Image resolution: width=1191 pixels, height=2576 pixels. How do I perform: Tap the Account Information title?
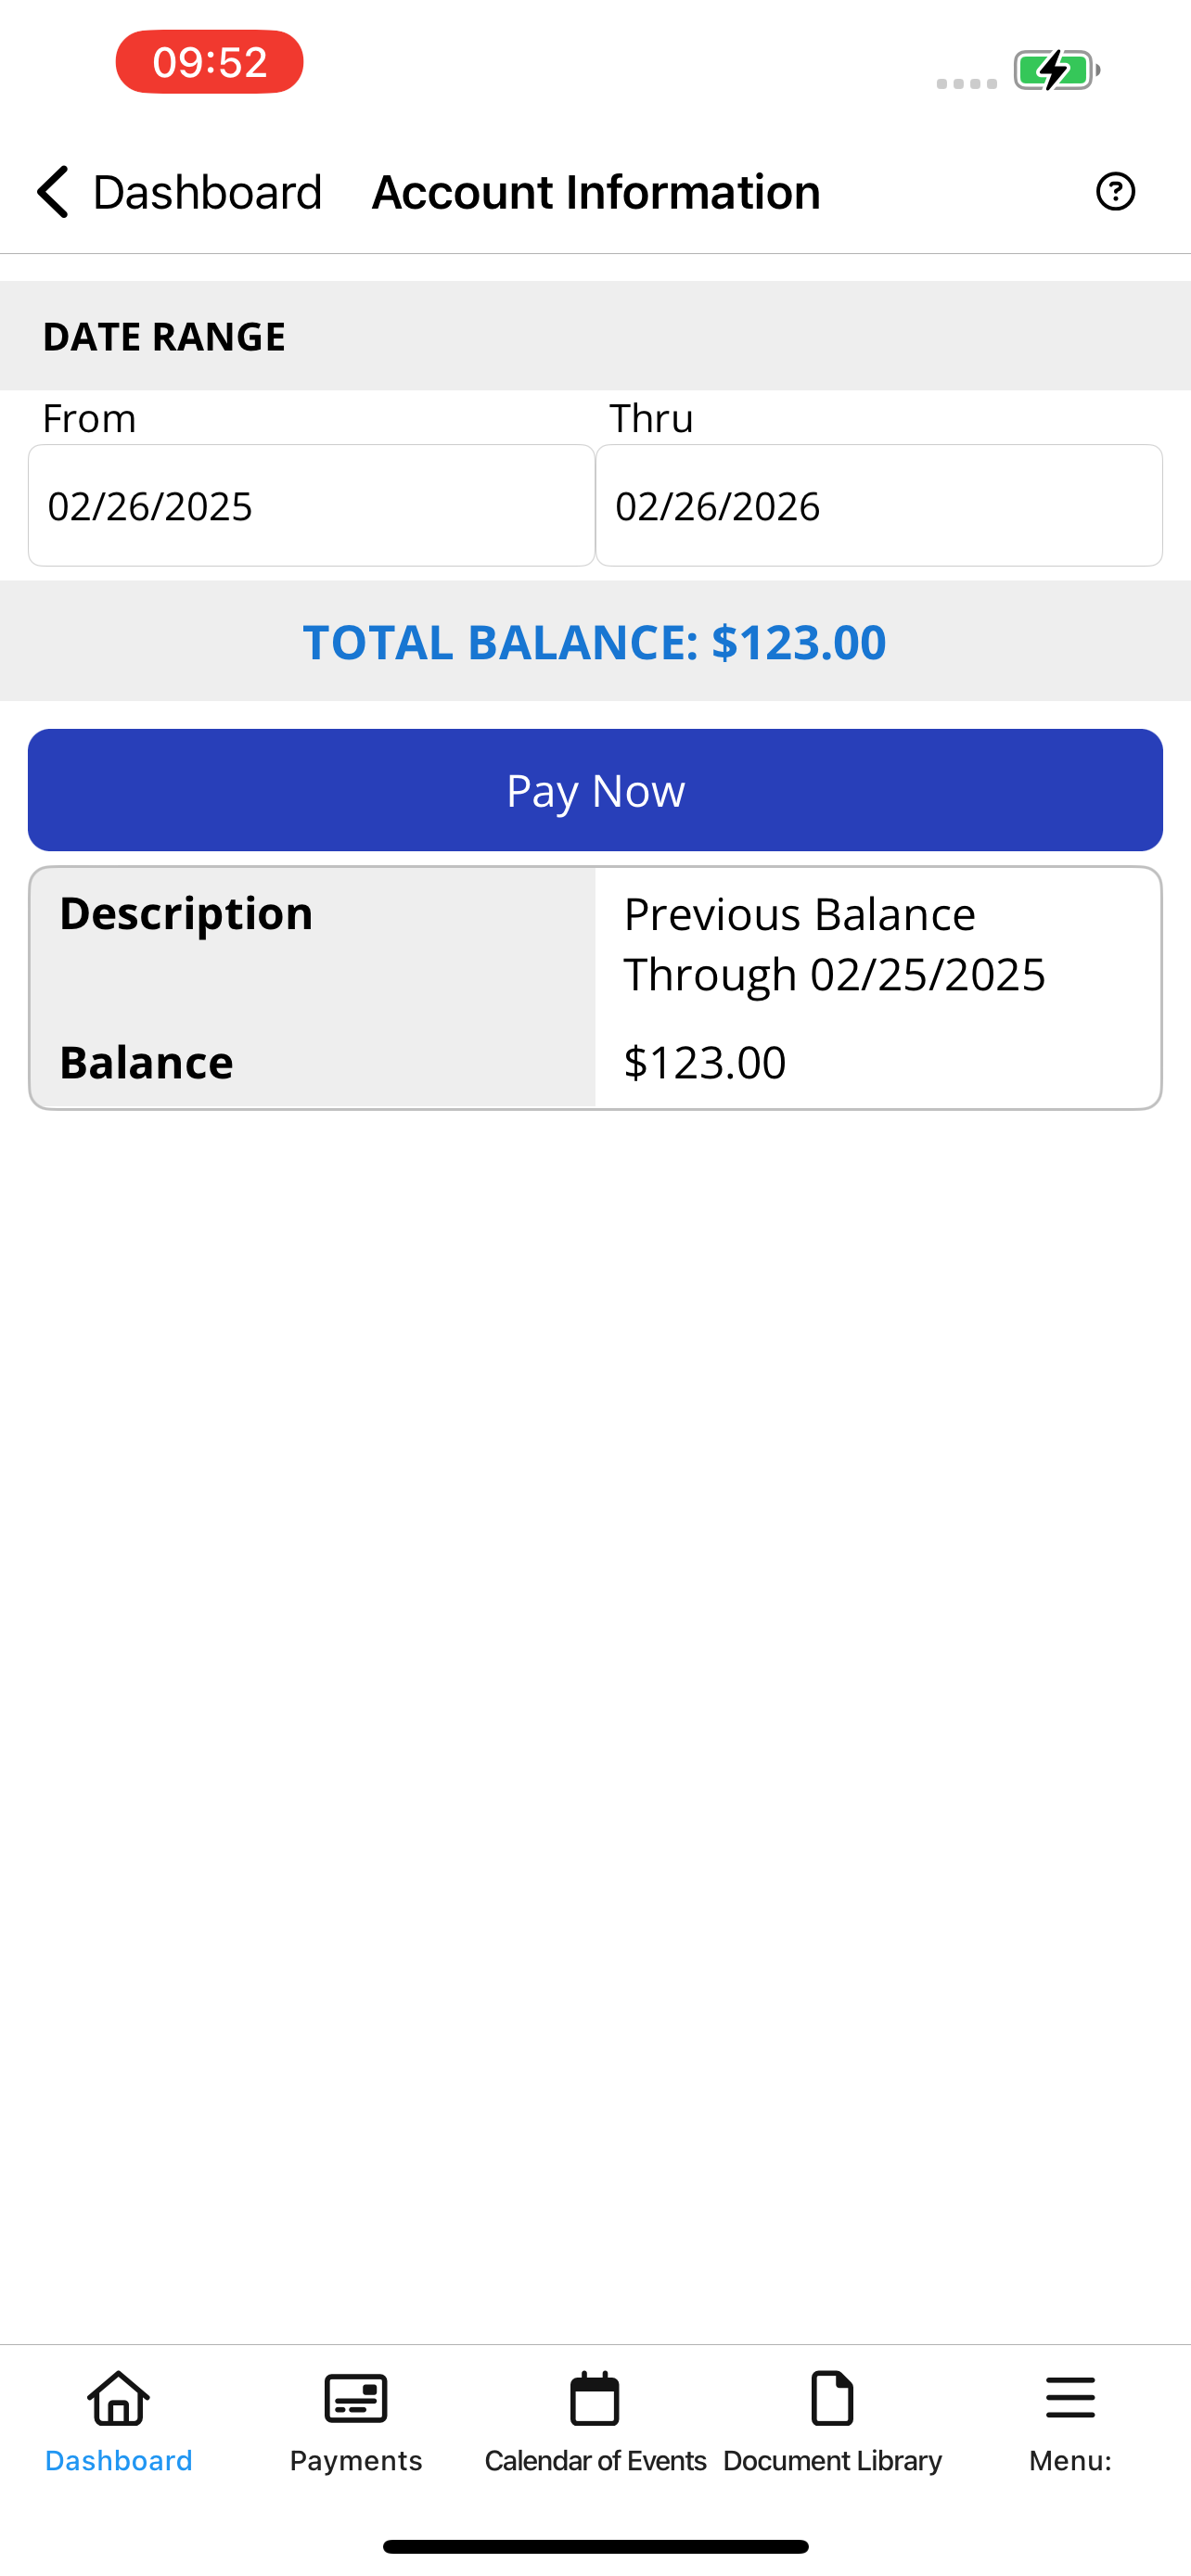pyautogui.click(x=596, y=192)
